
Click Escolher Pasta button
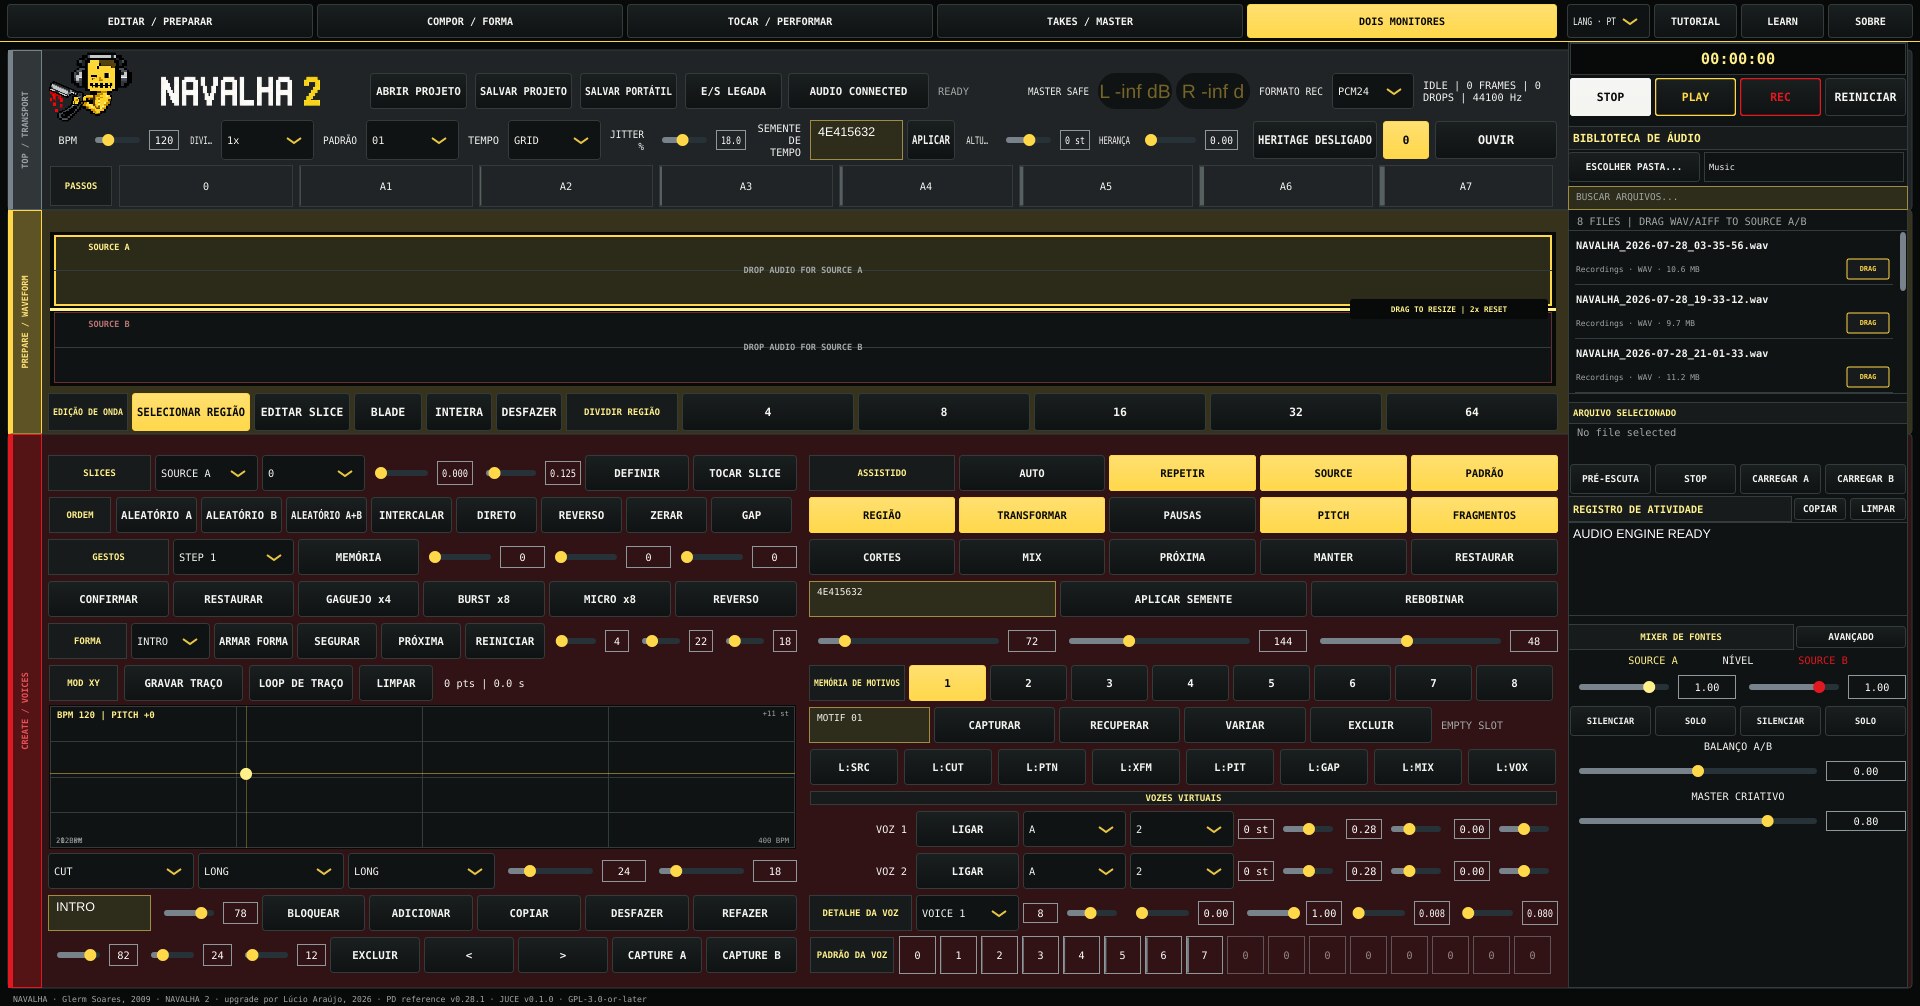[x=1633, y=167]
